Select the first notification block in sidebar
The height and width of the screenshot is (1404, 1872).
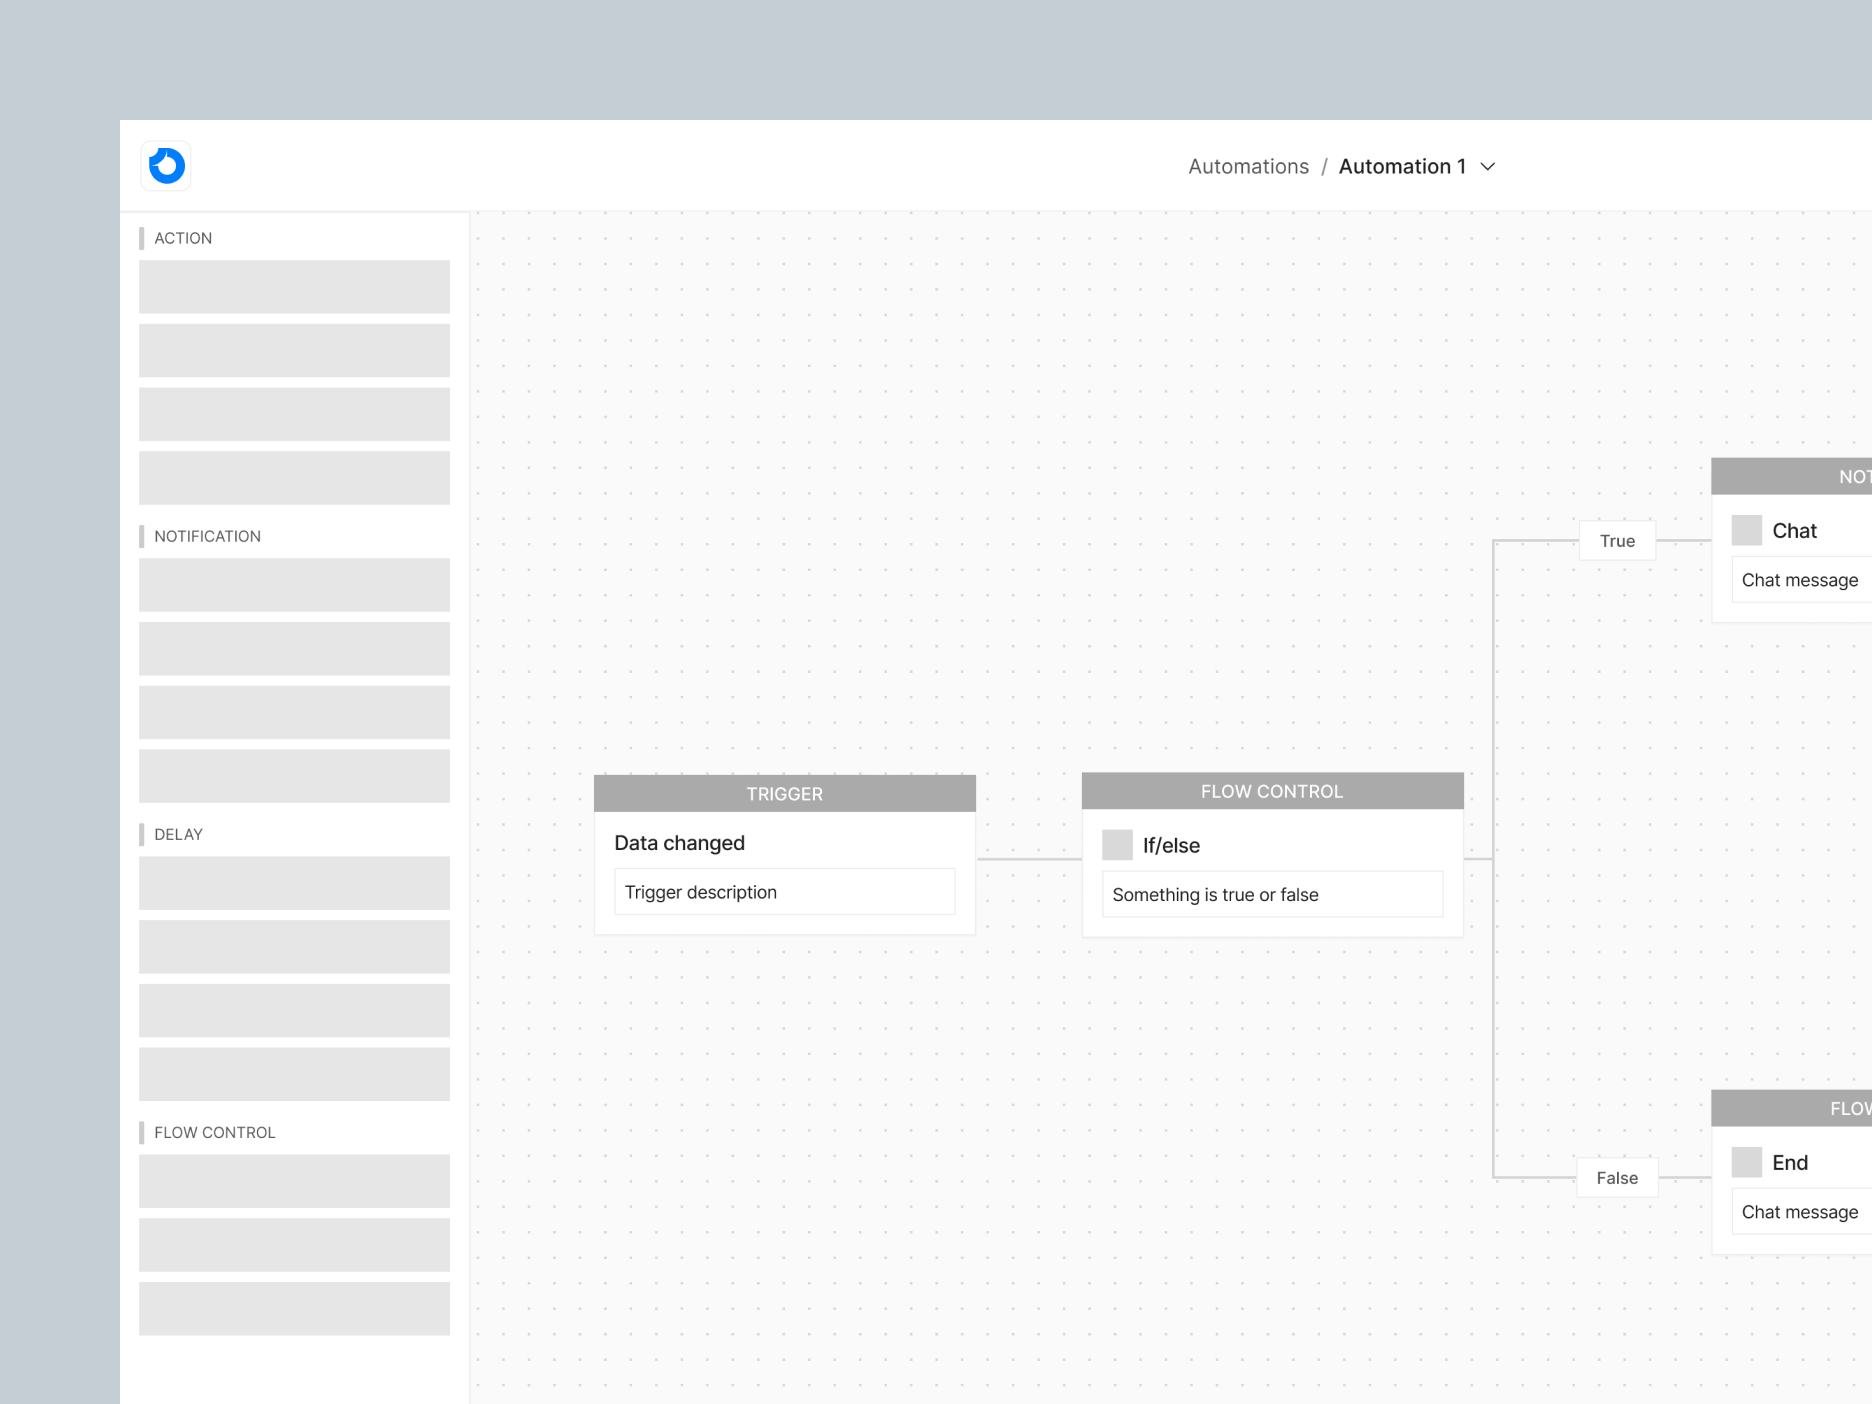point(294,585)
